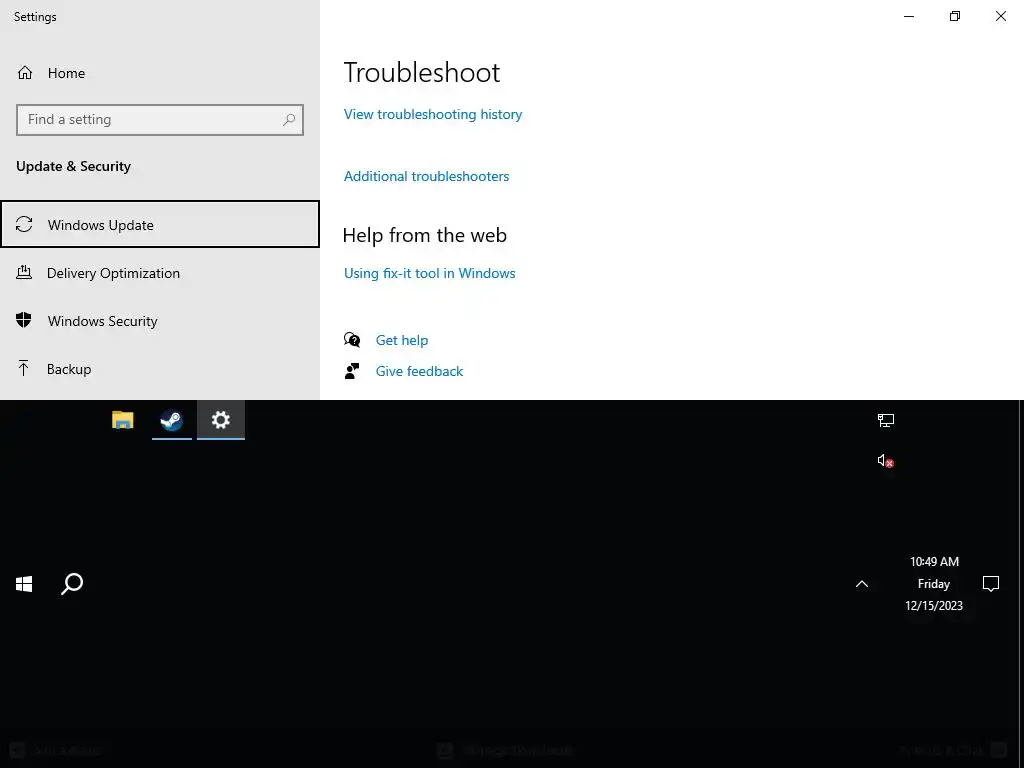Select Windows Update in the sidebar
The width and height of the screenshot is (1024, 768).
(160, 225)
